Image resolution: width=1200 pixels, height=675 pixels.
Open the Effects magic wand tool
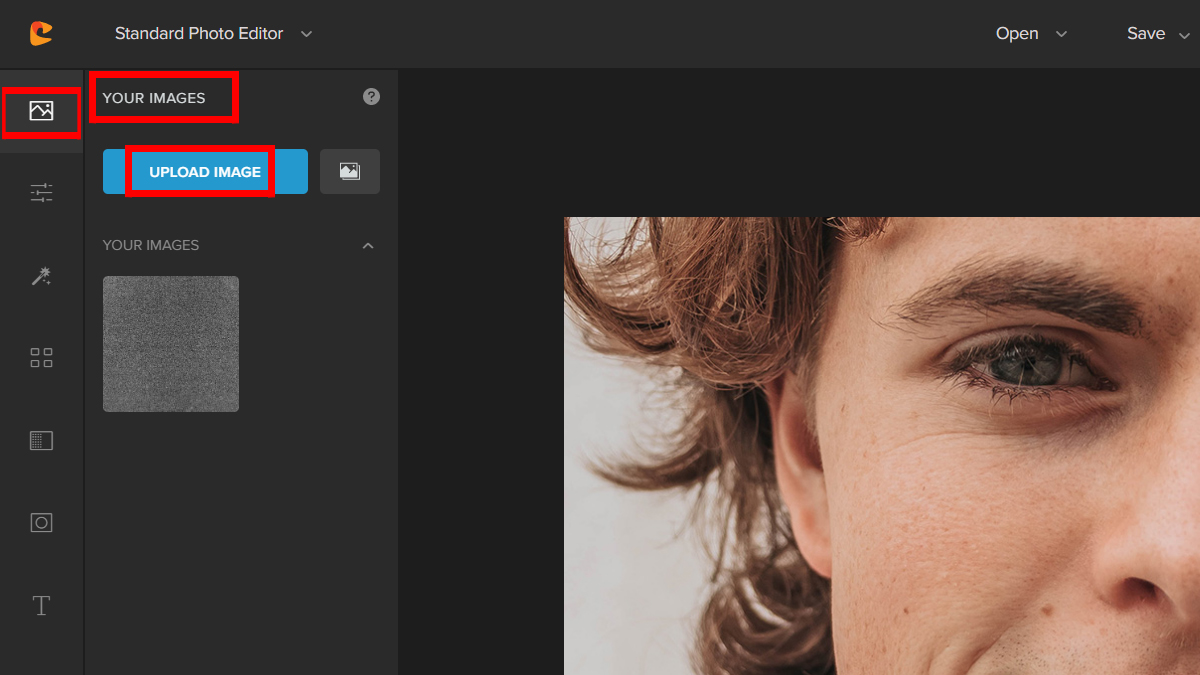pos(41,276)
